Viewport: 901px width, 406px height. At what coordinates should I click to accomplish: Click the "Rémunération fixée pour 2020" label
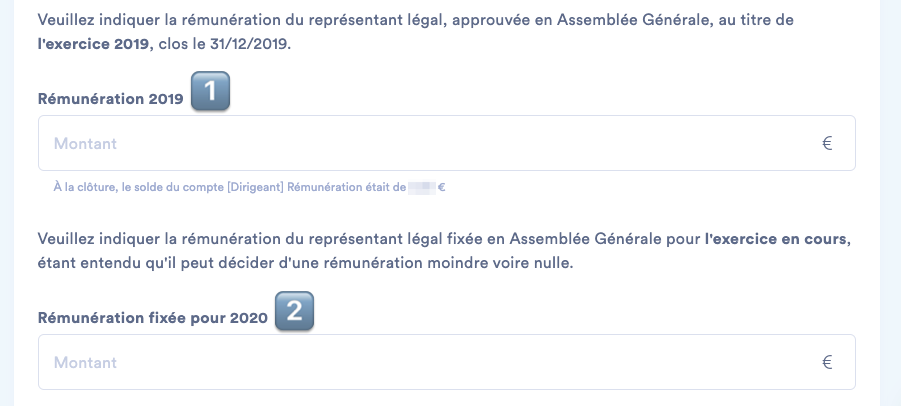152,318
